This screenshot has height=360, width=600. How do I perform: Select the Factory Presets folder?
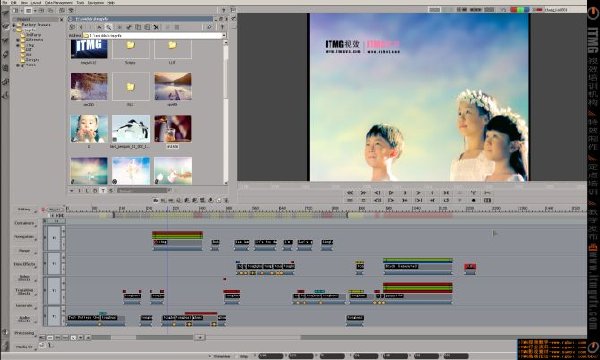point(34,25)
